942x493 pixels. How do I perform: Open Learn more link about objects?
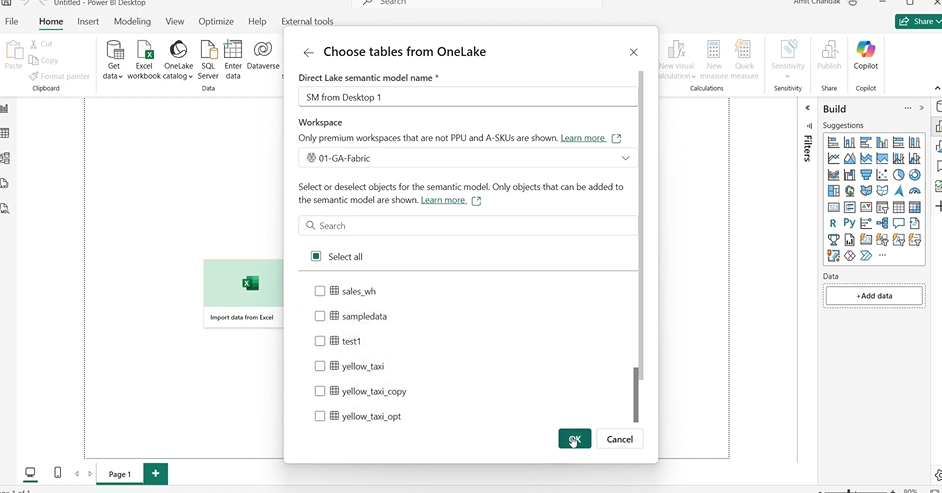(x=443, y=200)
